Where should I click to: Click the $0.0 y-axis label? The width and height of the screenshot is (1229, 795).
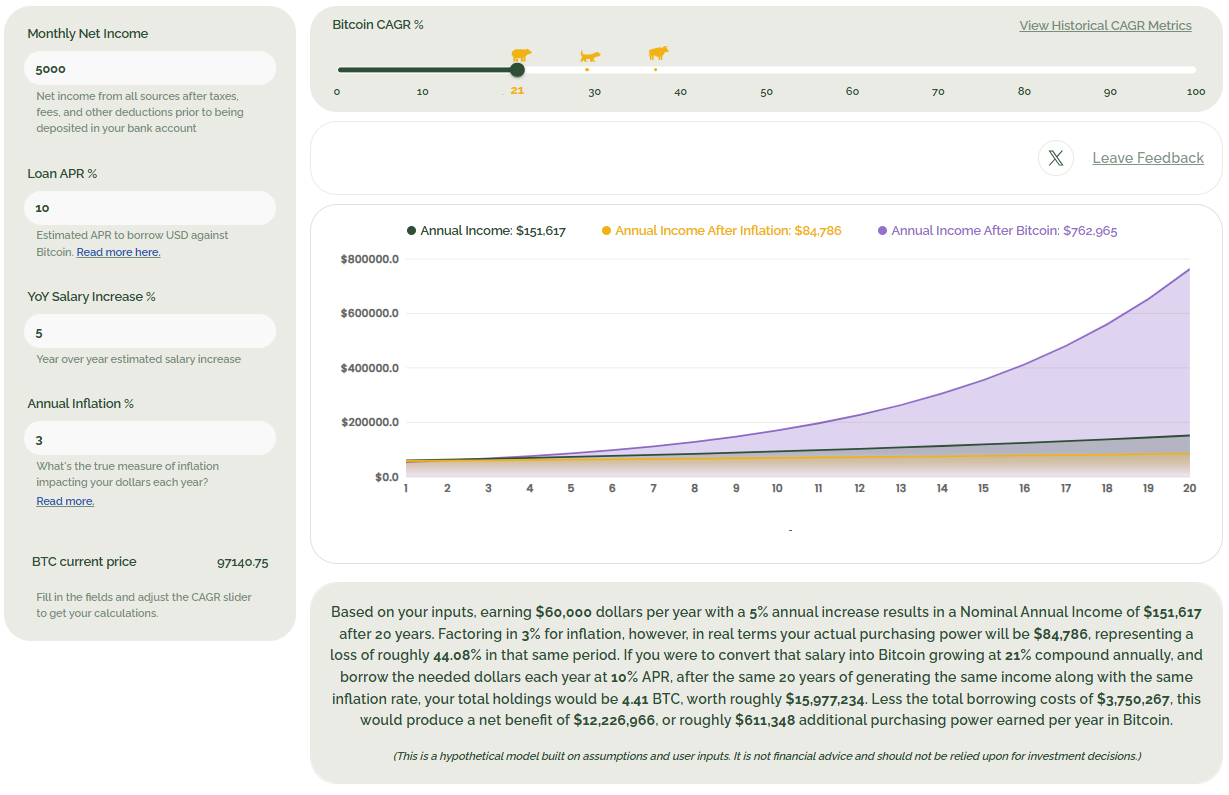(x=386, y=477)
